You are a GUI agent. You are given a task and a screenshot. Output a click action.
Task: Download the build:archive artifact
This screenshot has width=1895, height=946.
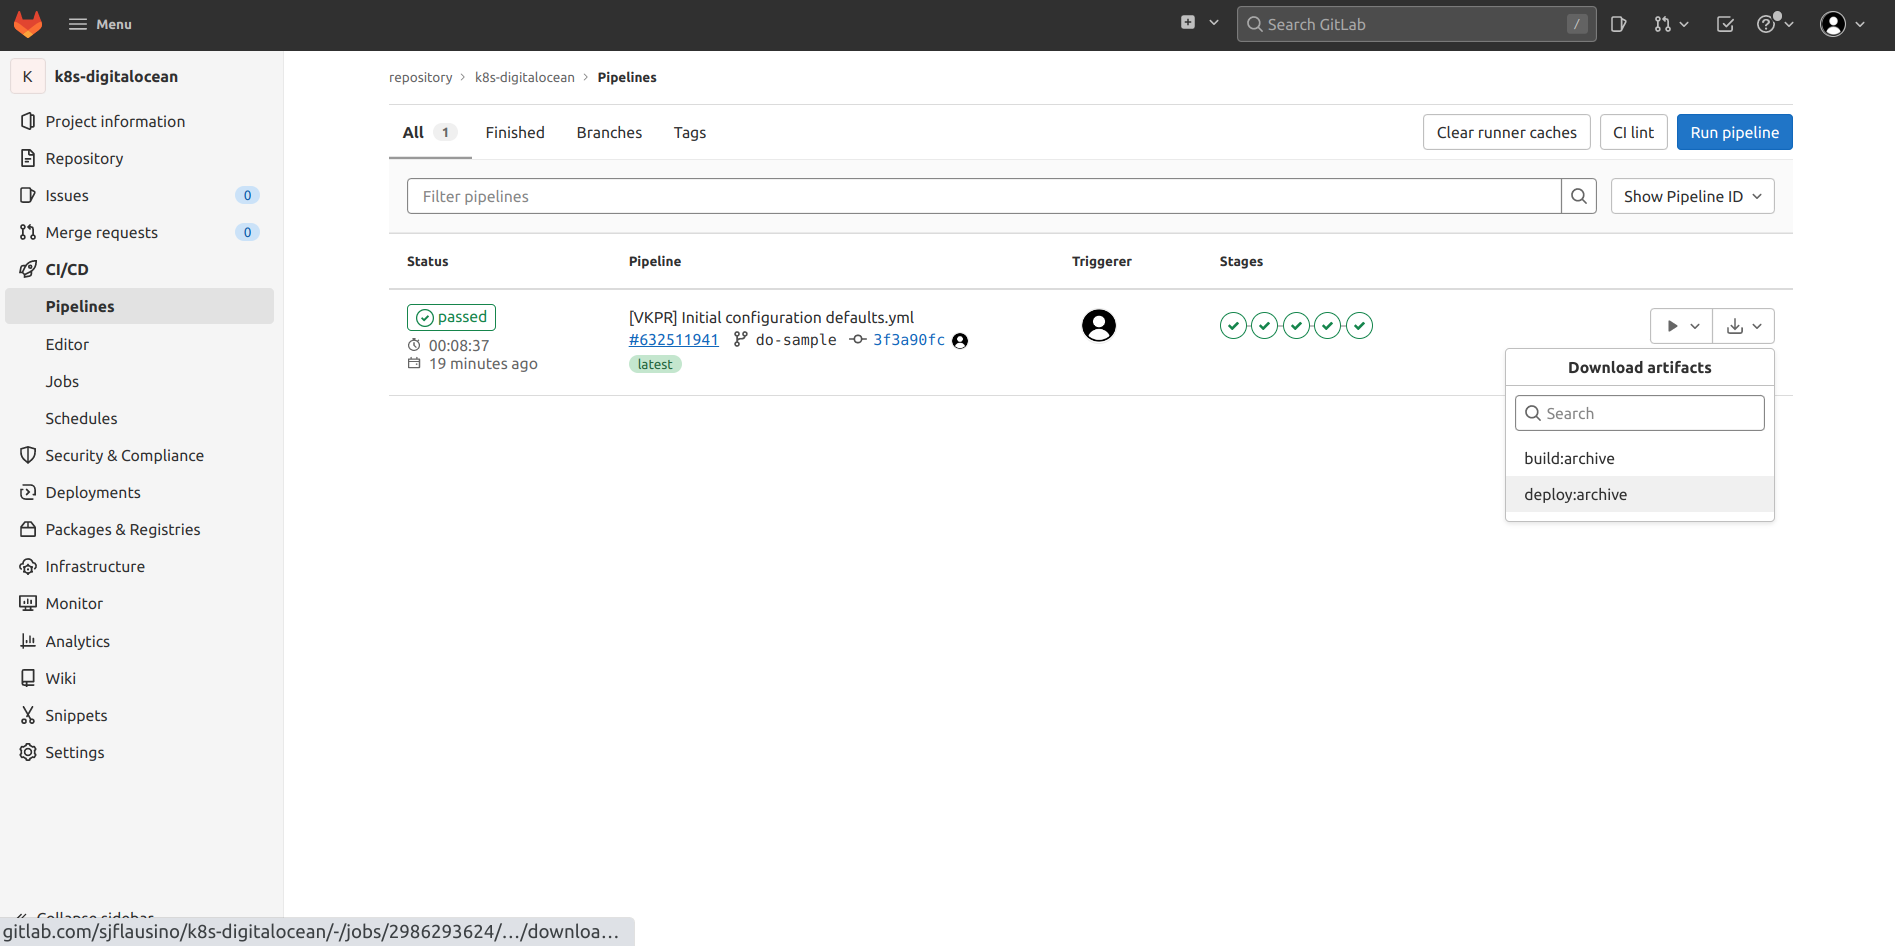pyautogui.click(x=1640, y=458)
